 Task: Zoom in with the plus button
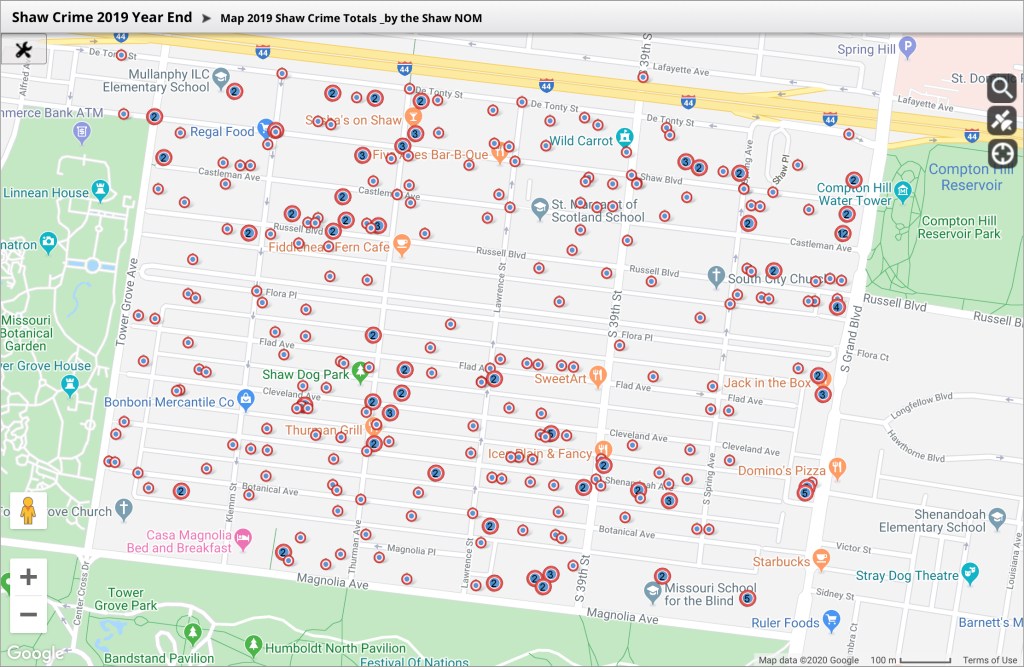pos(28,577)
